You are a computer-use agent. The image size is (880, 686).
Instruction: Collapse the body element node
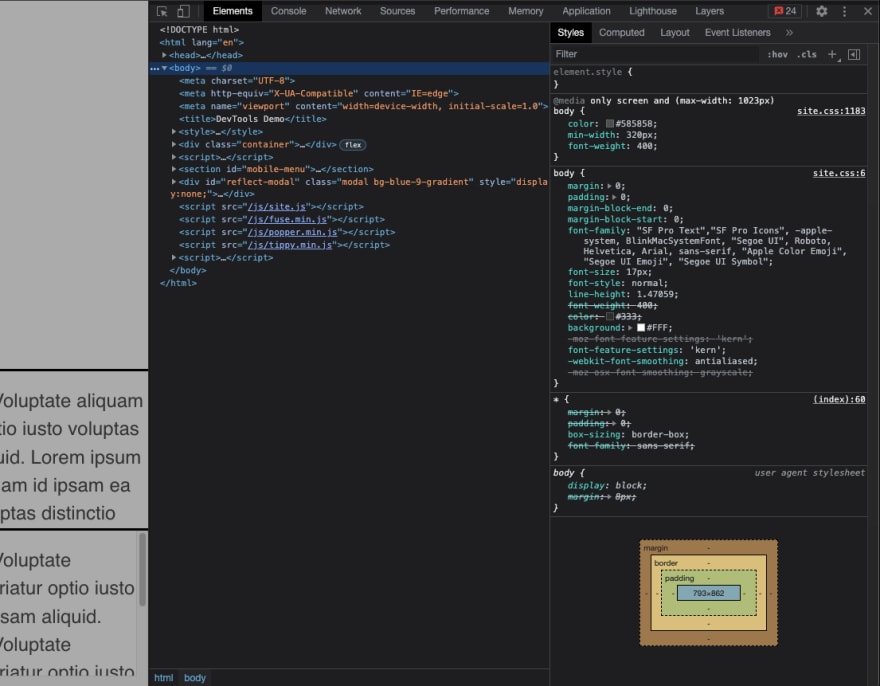[x=164, y=68]
